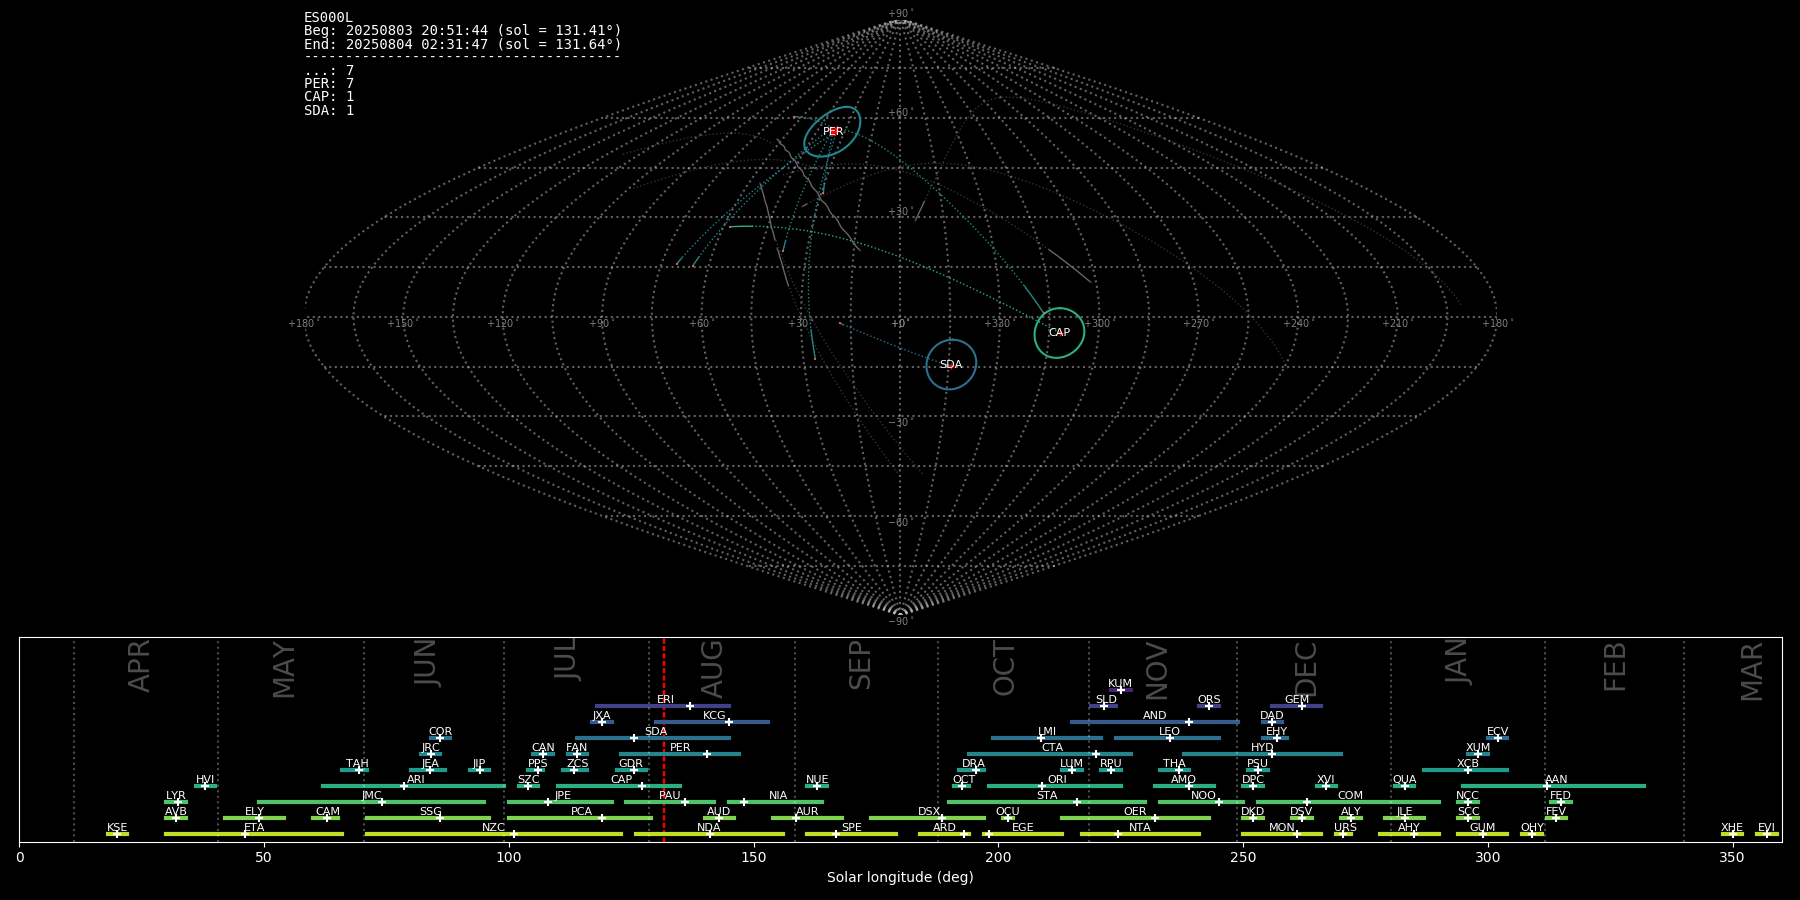The width and height of the screenshot is (1800, 900).
Task: Click the '...: 7' sporadic count line
Action: point(329,71)
